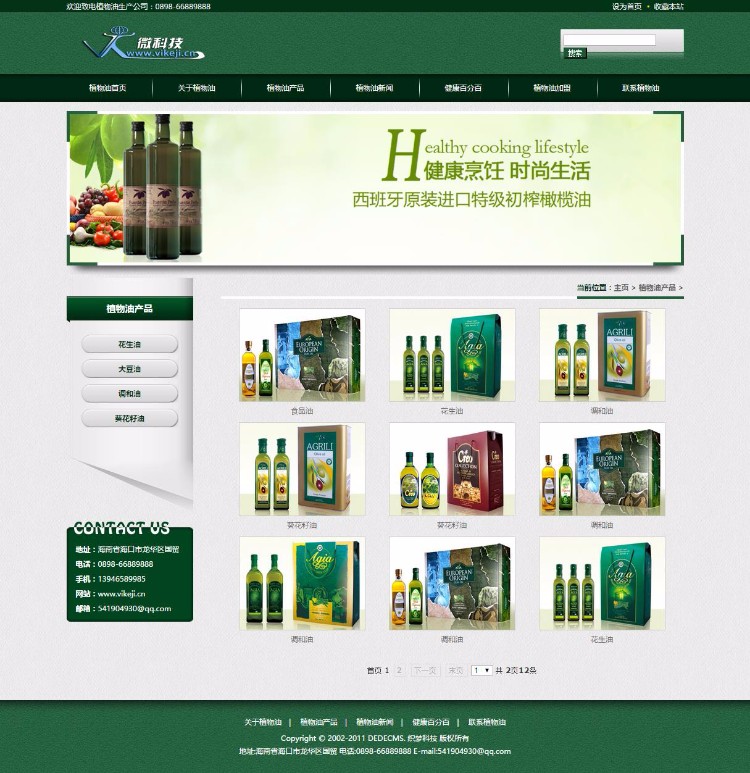The image size is (750, 773).
Task: Click 主页 in the breadcrumb
Action: pos(621,287)
